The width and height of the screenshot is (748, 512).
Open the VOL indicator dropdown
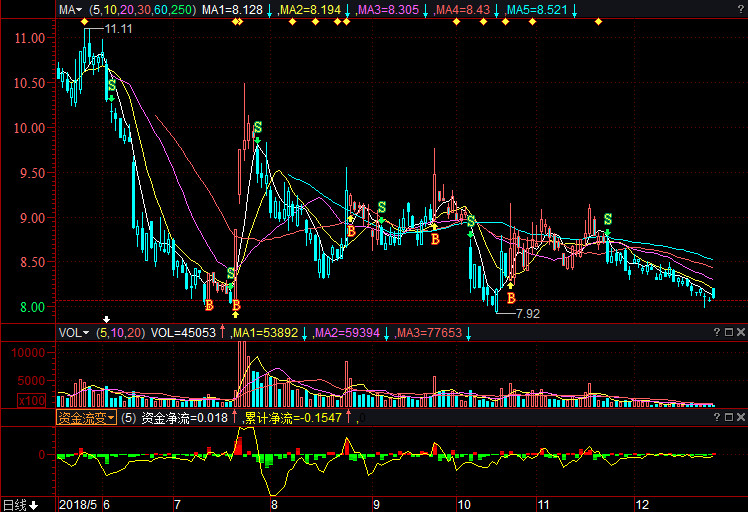click(x=73, y=332)
